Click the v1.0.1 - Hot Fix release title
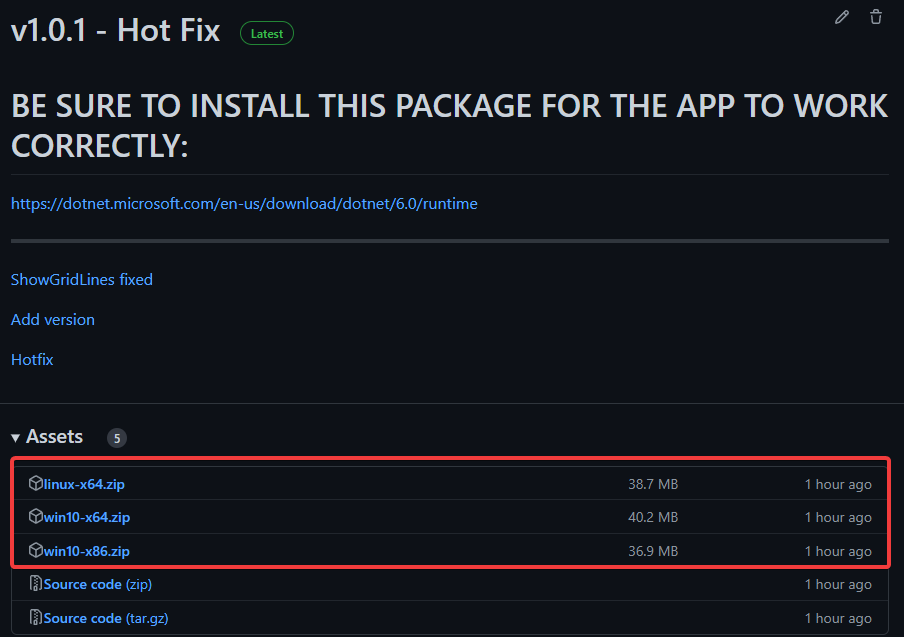This screenshot has width=904, height=637. (115, 30)
